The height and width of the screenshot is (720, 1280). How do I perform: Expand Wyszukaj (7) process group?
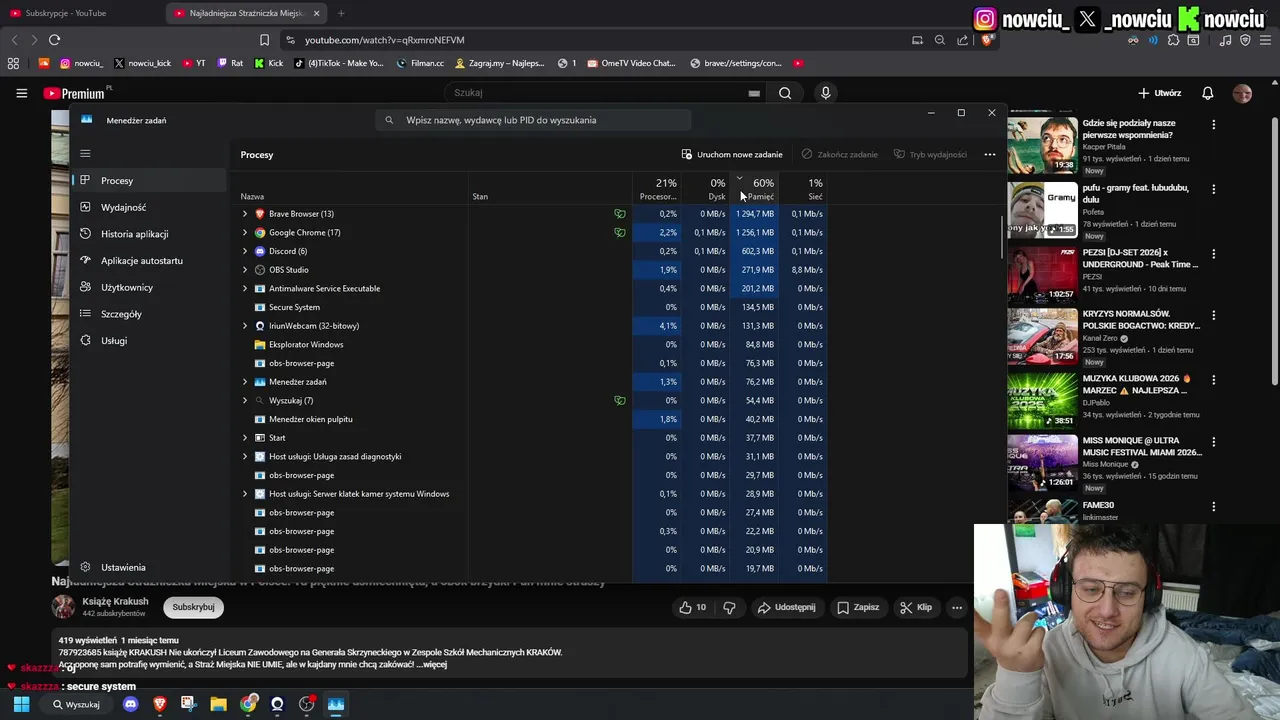[245, 400]
